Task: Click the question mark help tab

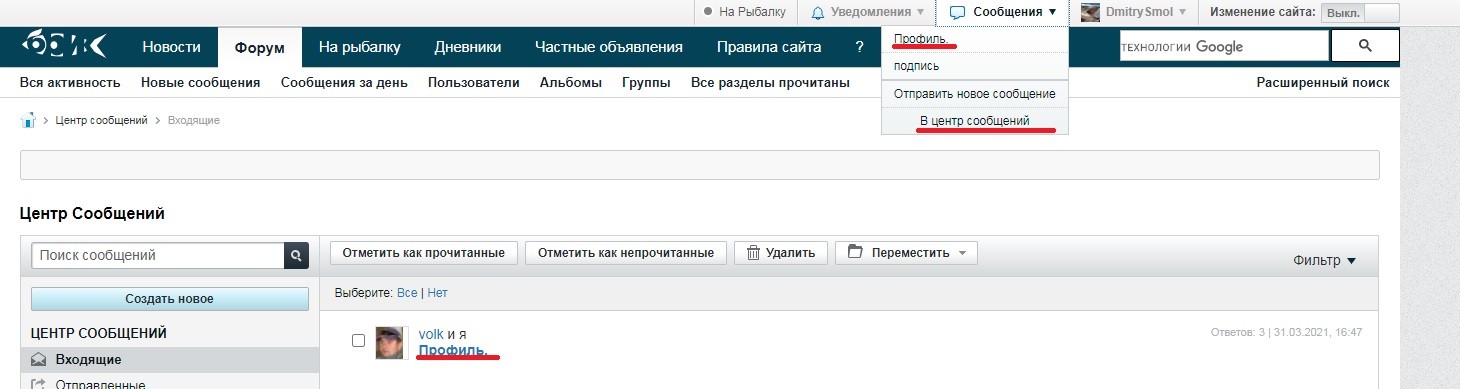Action: [859, 47]
